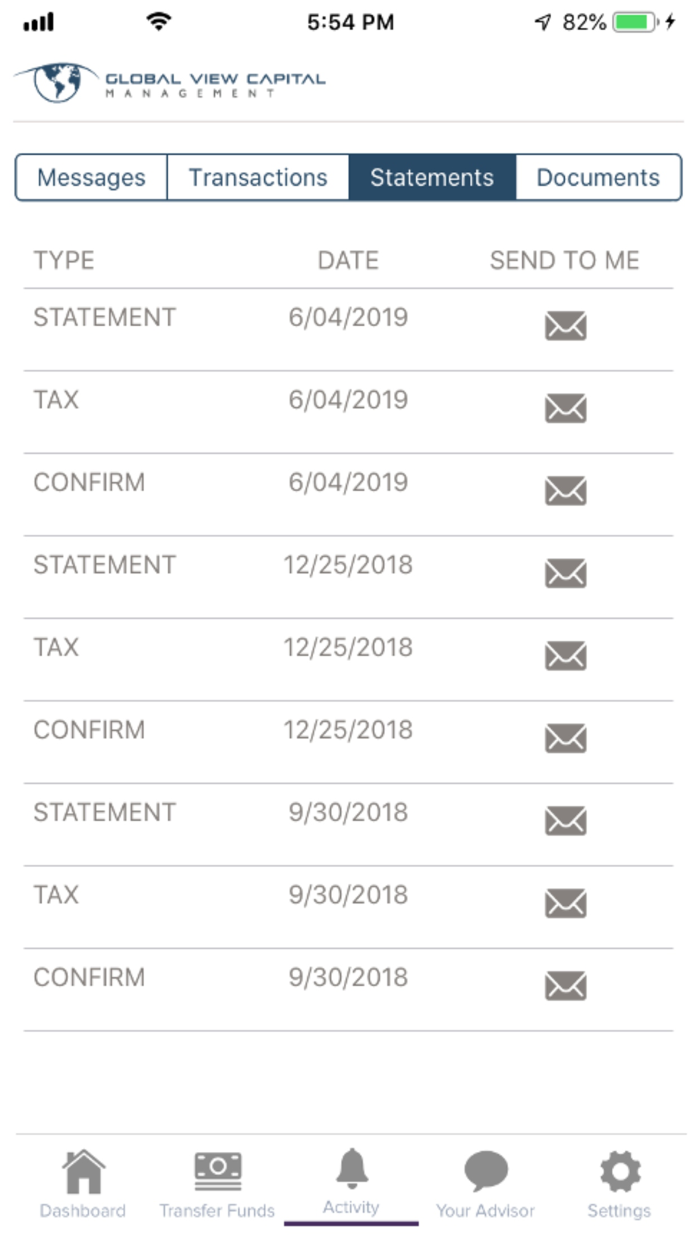Open the Transactions tab
Screen dimensions: 700x1244
pos(258,177)
